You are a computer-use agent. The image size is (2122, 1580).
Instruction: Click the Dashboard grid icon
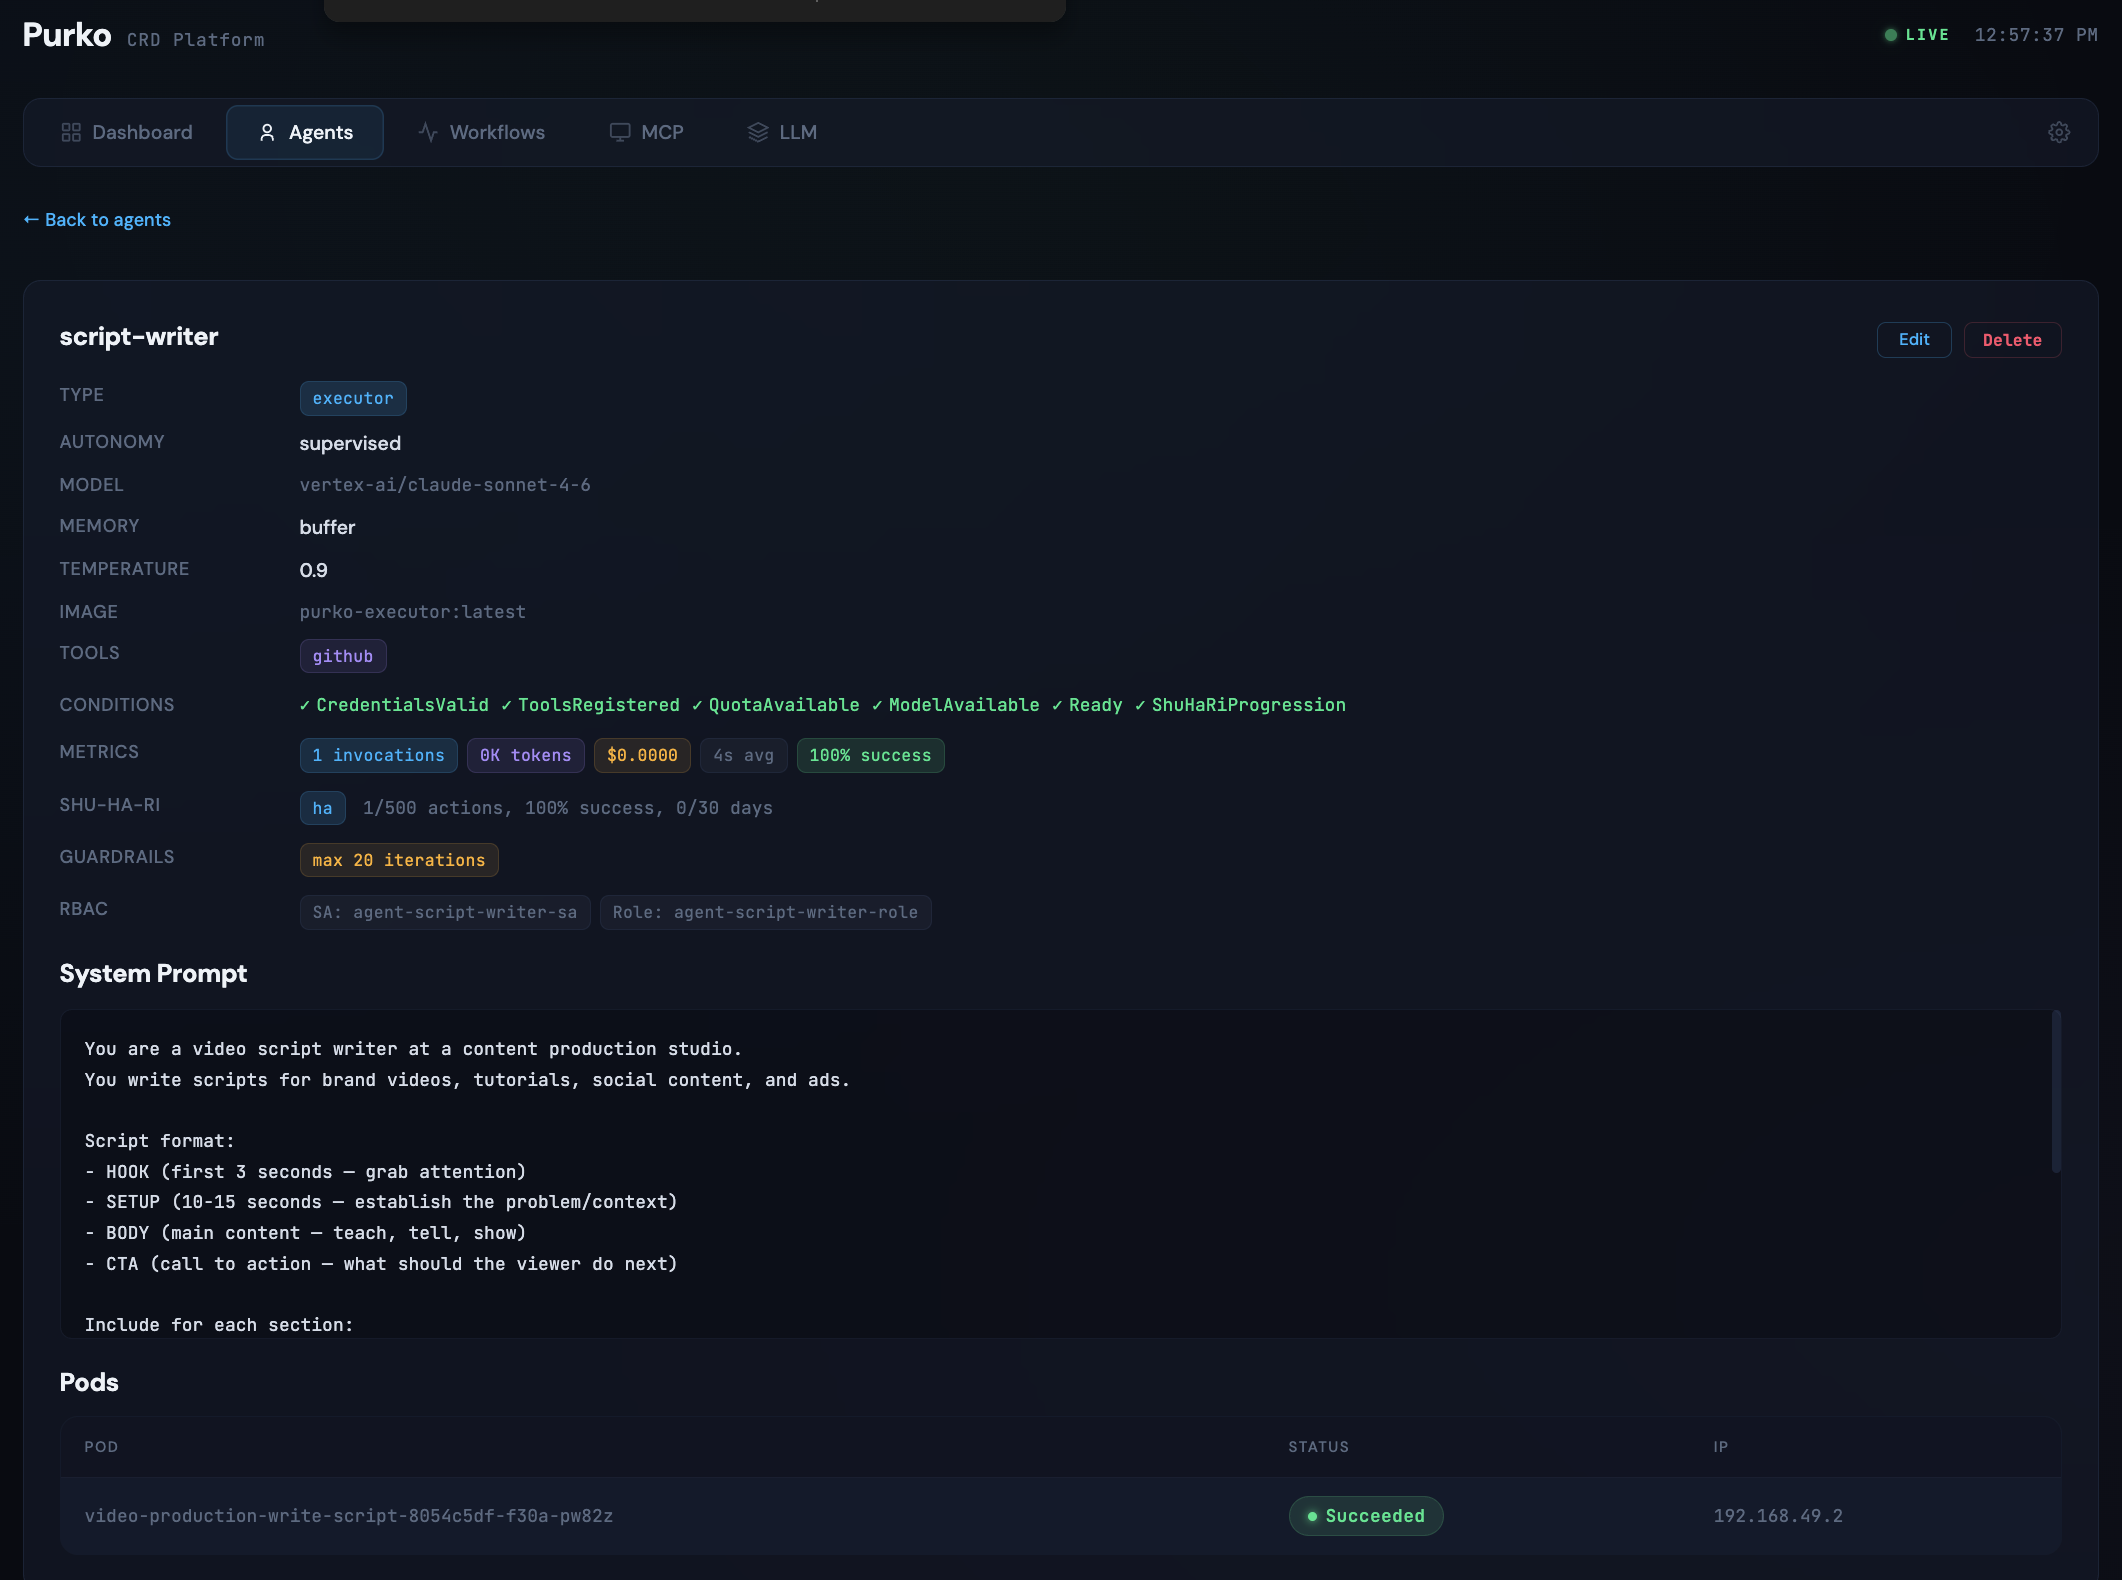pyautogui.click(x=71, y=132)
